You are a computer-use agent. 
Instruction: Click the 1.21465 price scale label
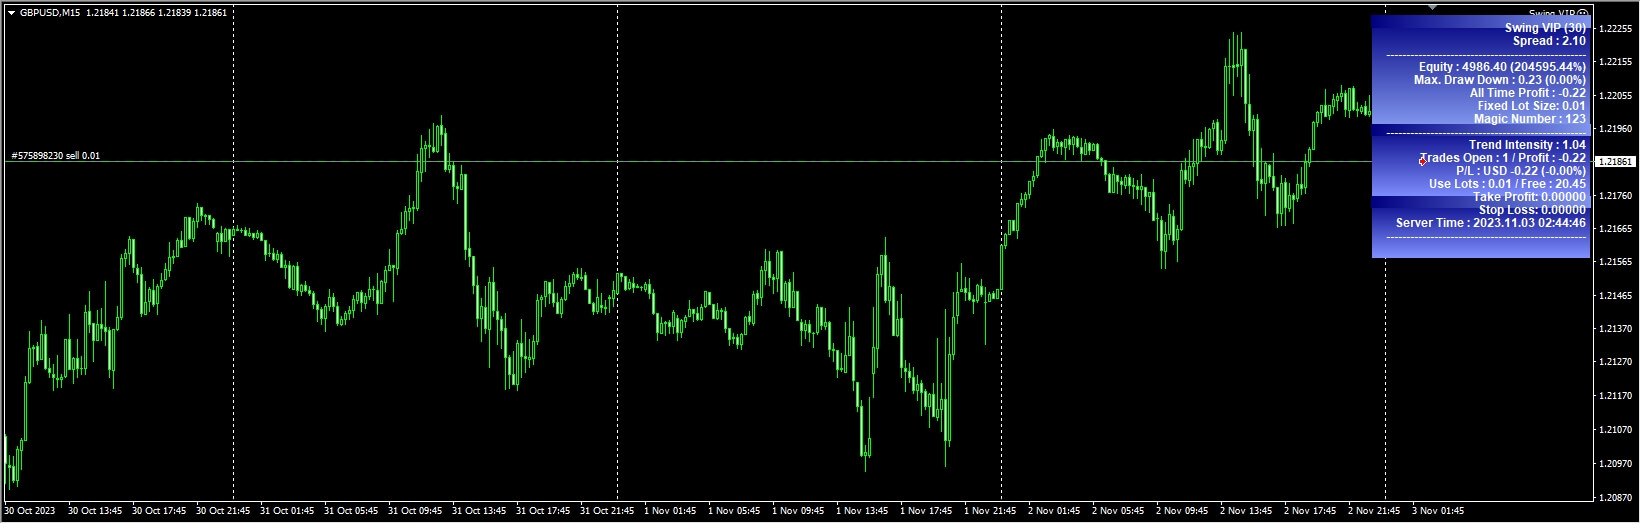pyautogui.click(x=1615, y=296)
